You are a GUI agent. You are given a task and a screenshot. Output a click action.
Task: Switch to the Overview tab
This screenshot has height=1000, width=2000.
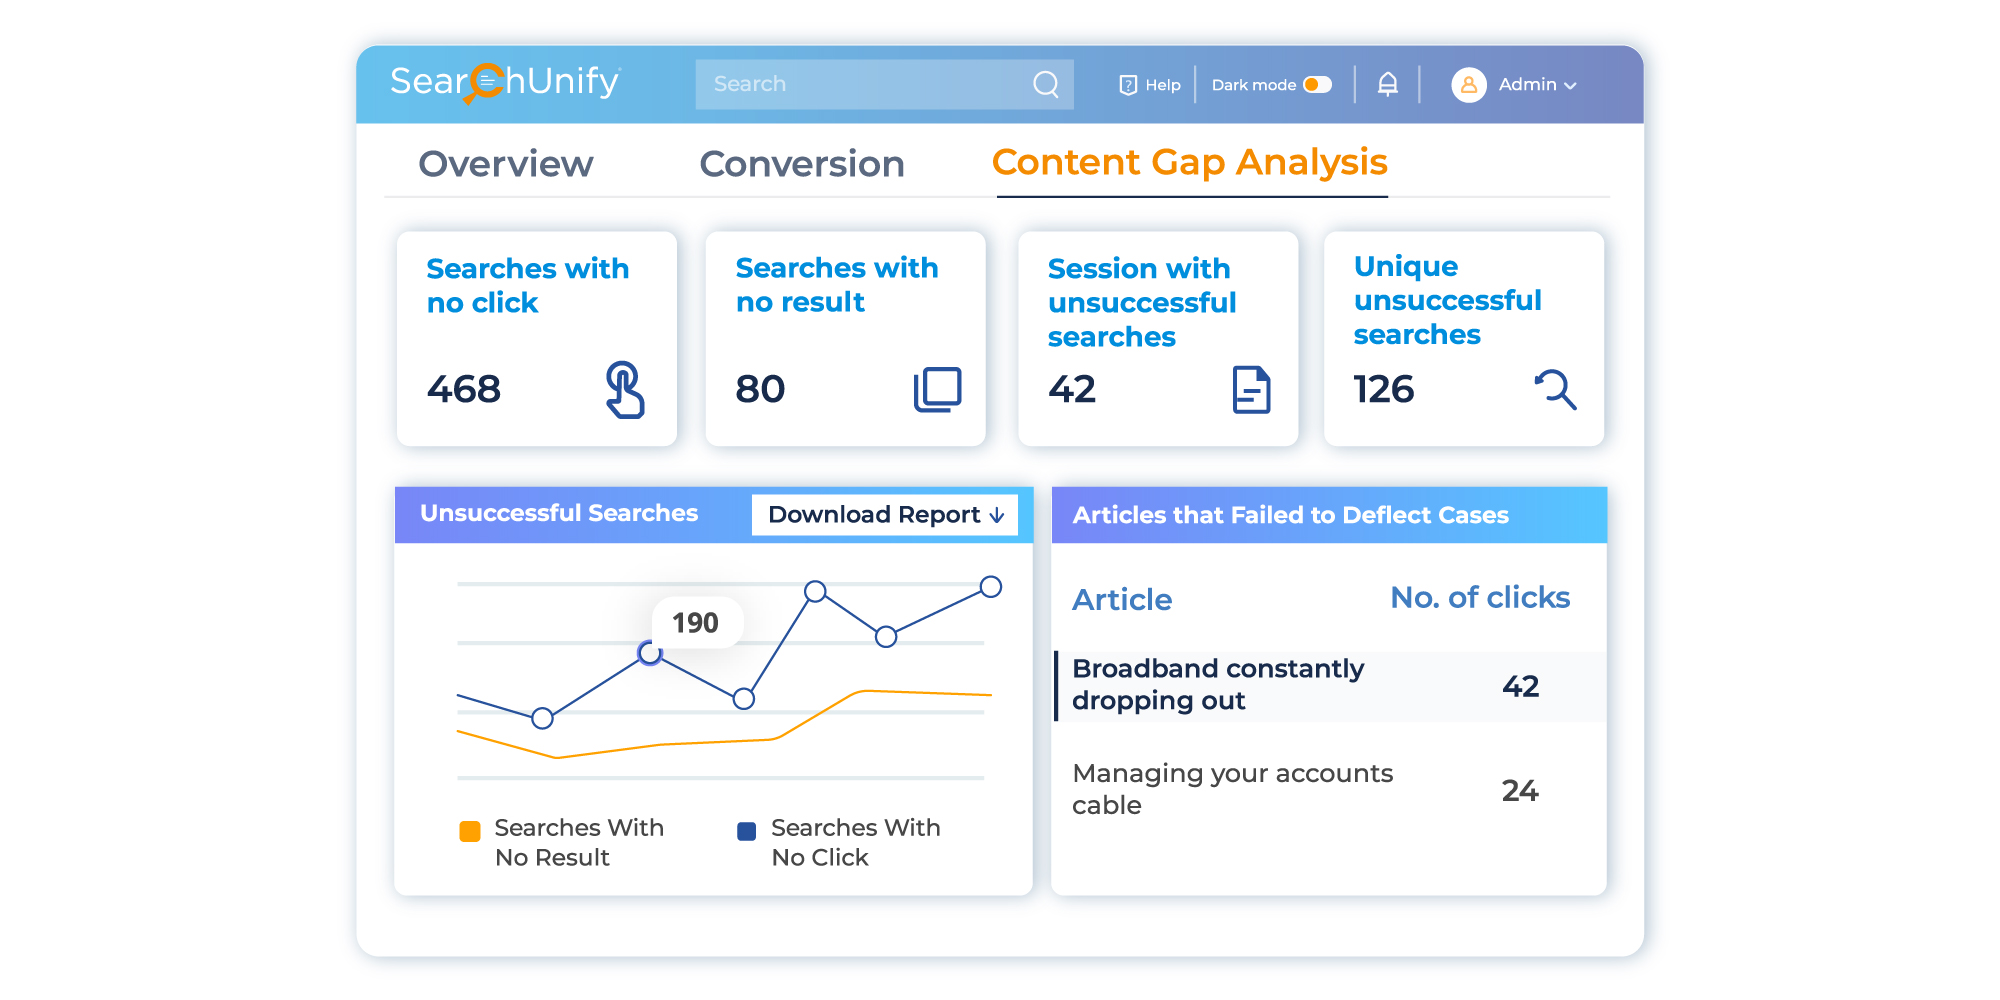click(x=506, y=164)
